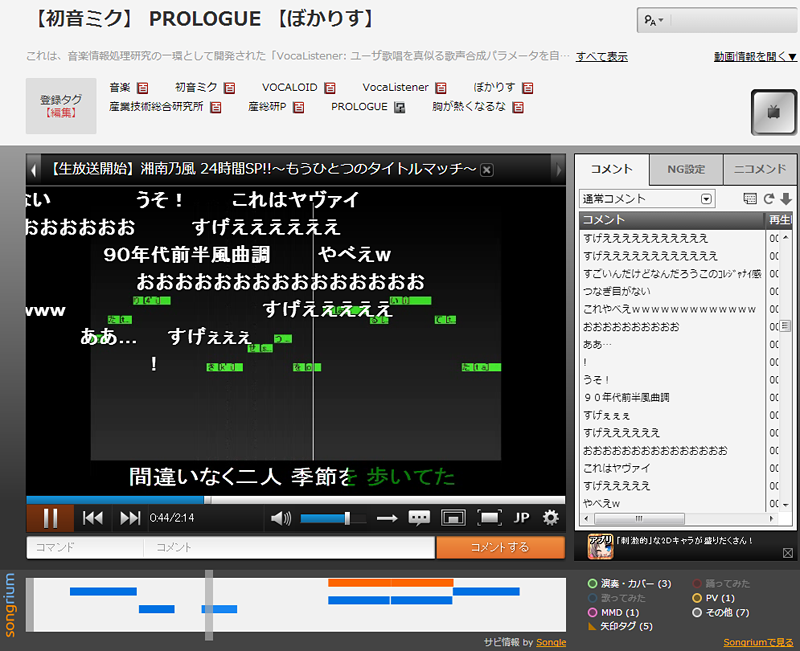Image resolution: width=800 pixels, height=651 pixels.
Task: Open player settings gear icon
Action: coord(550,518)
